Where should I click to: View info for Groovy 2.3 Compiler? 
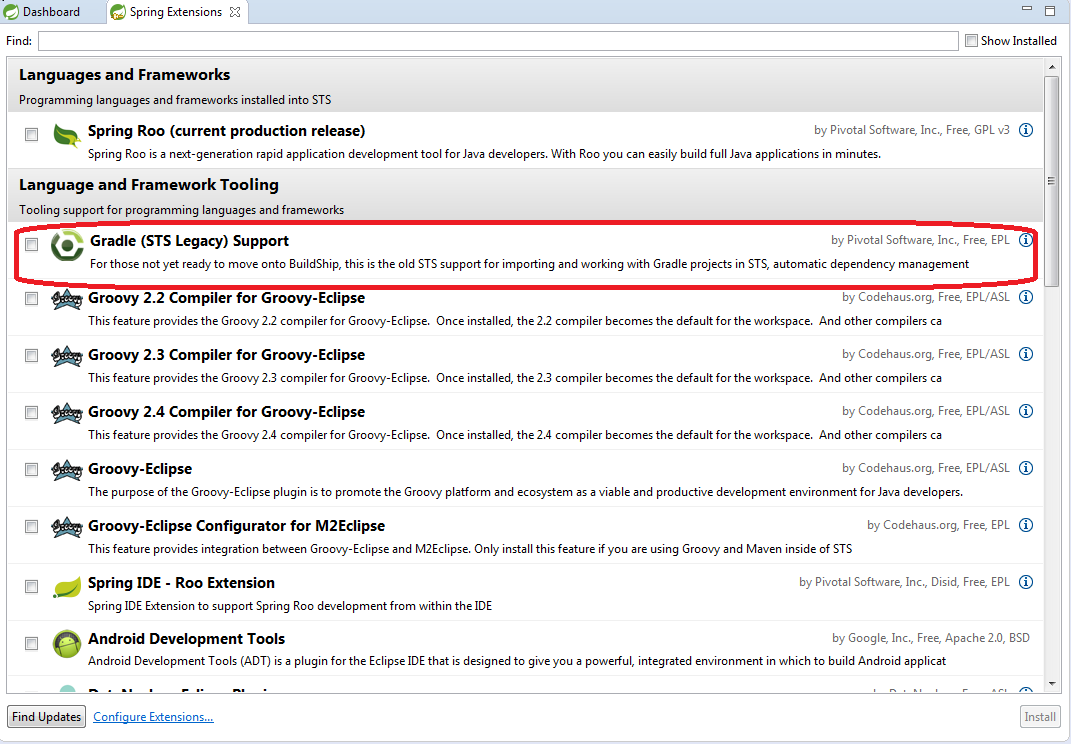[1025, 354]
